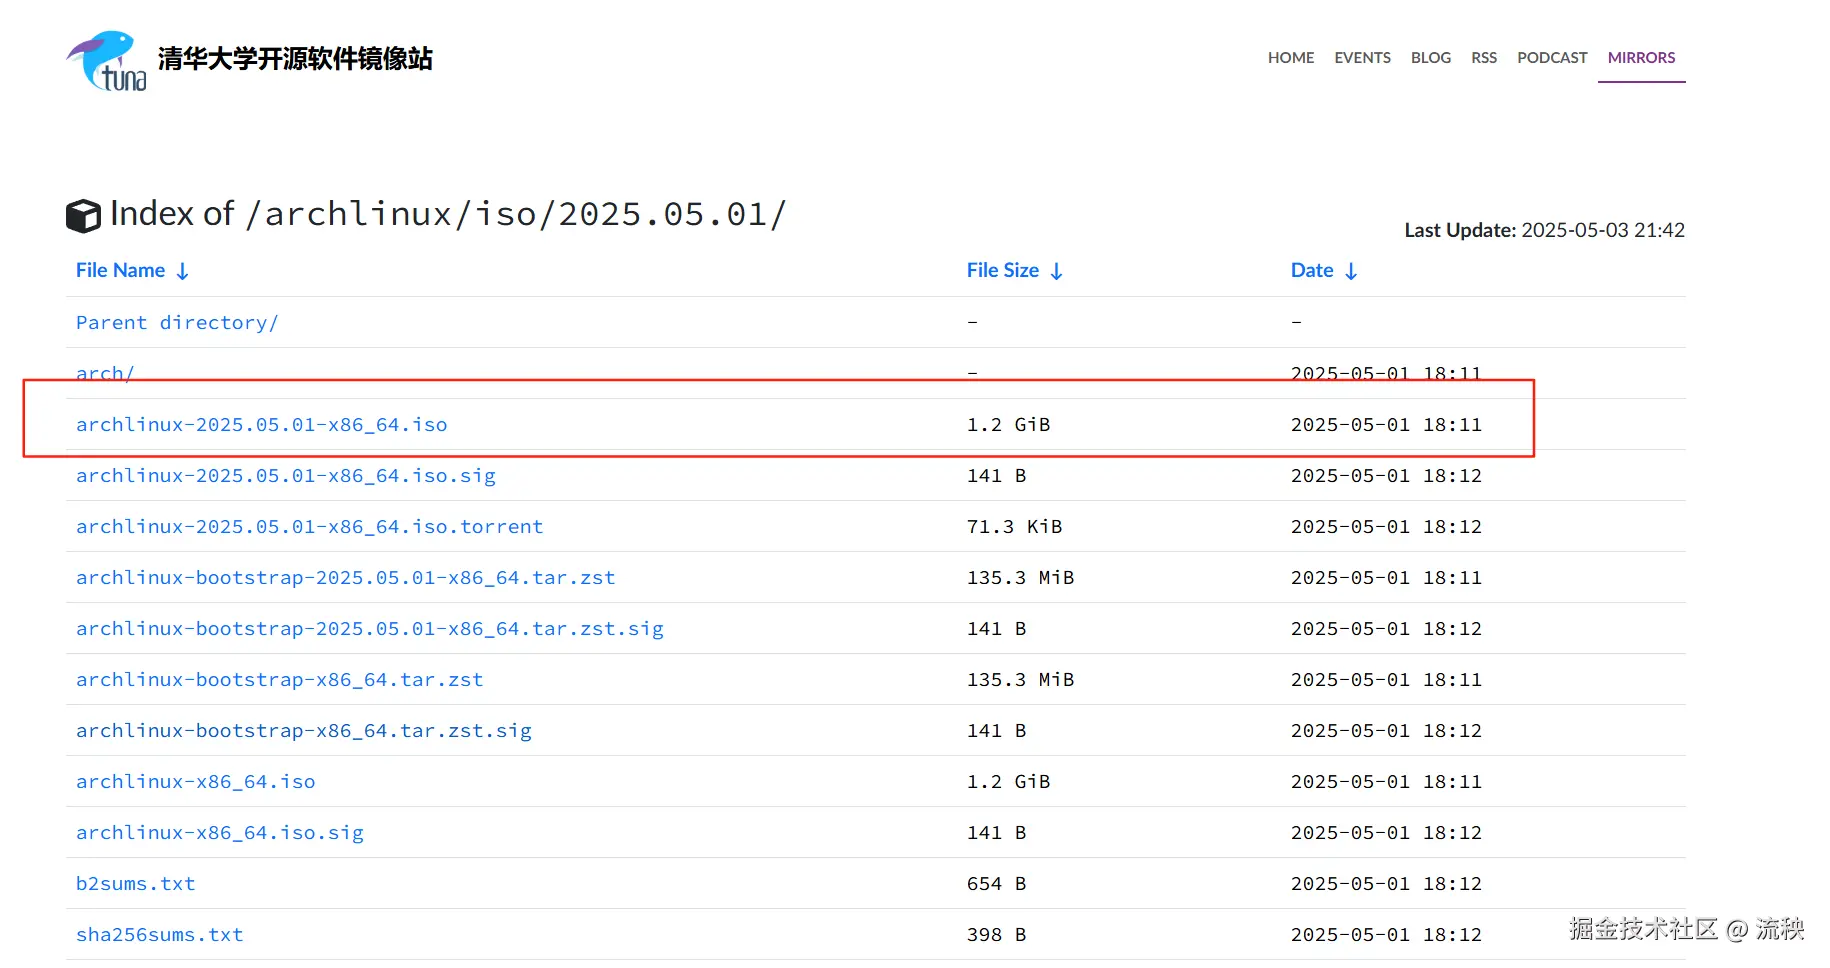Click the date of archlinux-bootstrap-x86_64.tar.zst
The height and width of the screenshot is (968, 1830).
[x=1386, y=679]
